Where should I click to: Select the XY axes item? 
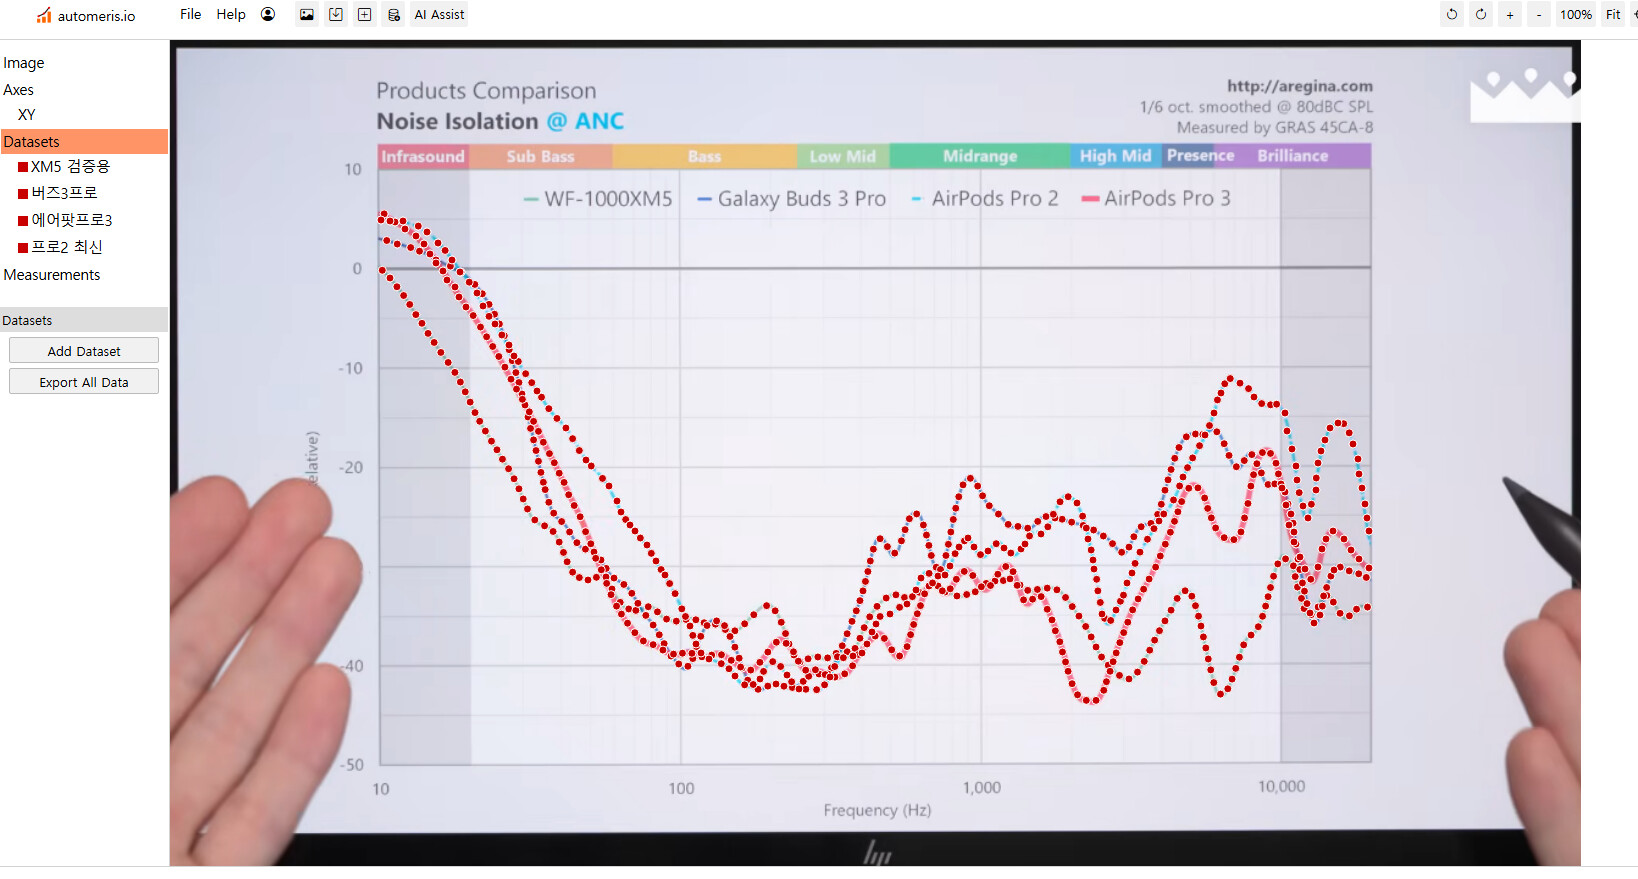[27, 115]
